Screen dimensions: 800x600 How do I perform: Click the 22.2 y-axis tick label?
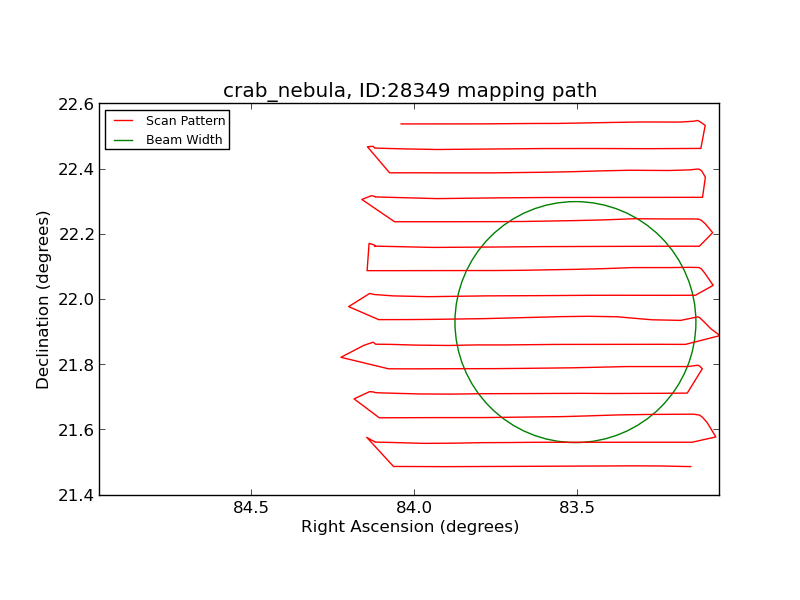pos(76,235)
